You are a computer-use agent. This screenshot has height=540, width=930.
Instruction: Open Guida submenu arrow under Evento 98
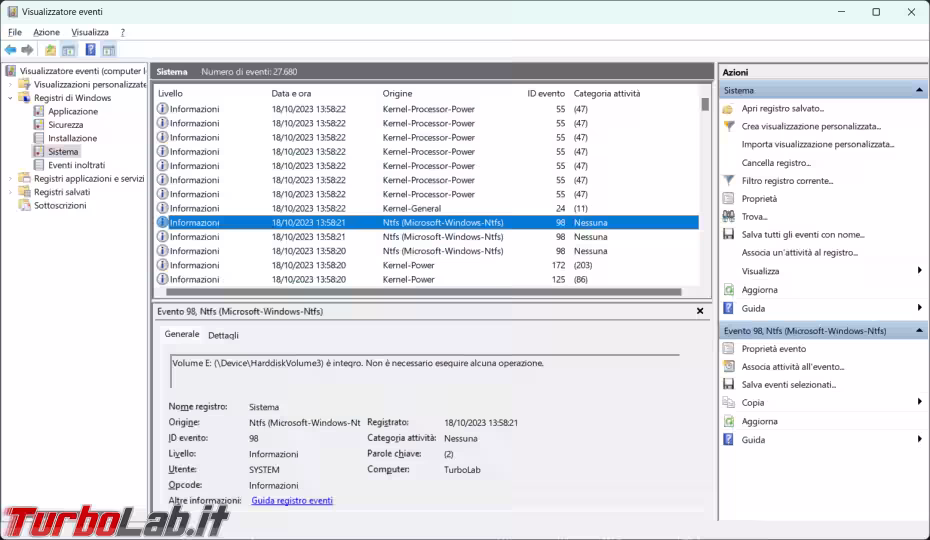(919, 439)
